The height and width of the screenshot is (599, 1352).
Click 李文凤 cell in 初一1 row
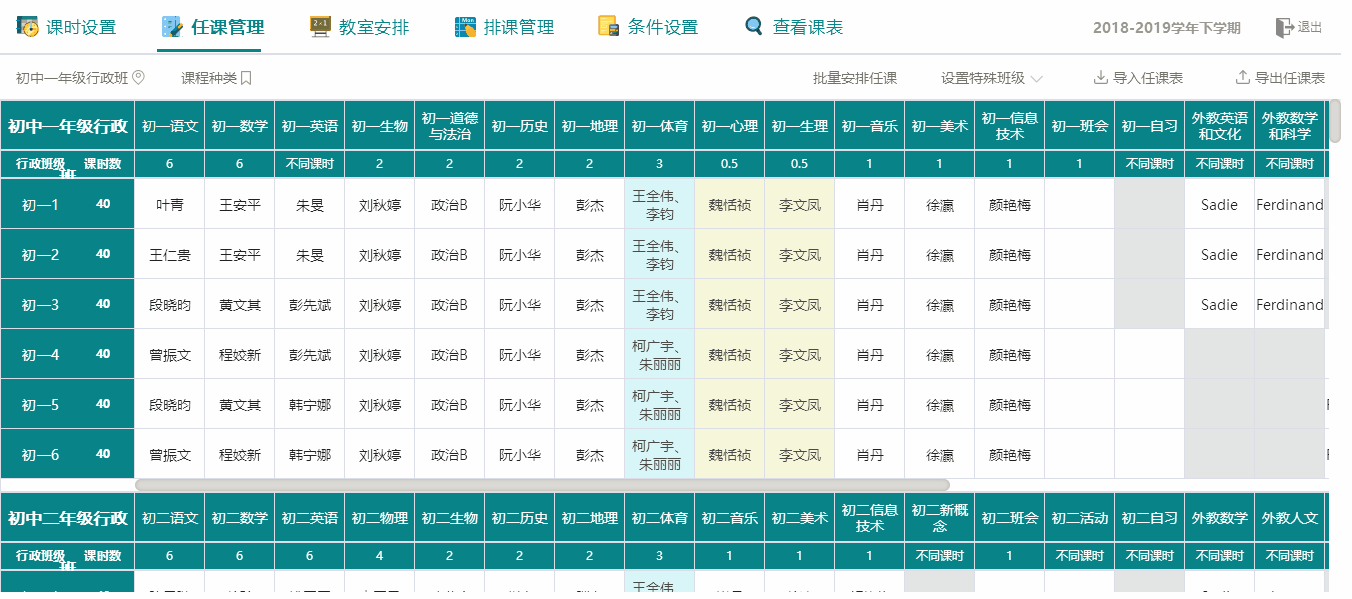800,204
